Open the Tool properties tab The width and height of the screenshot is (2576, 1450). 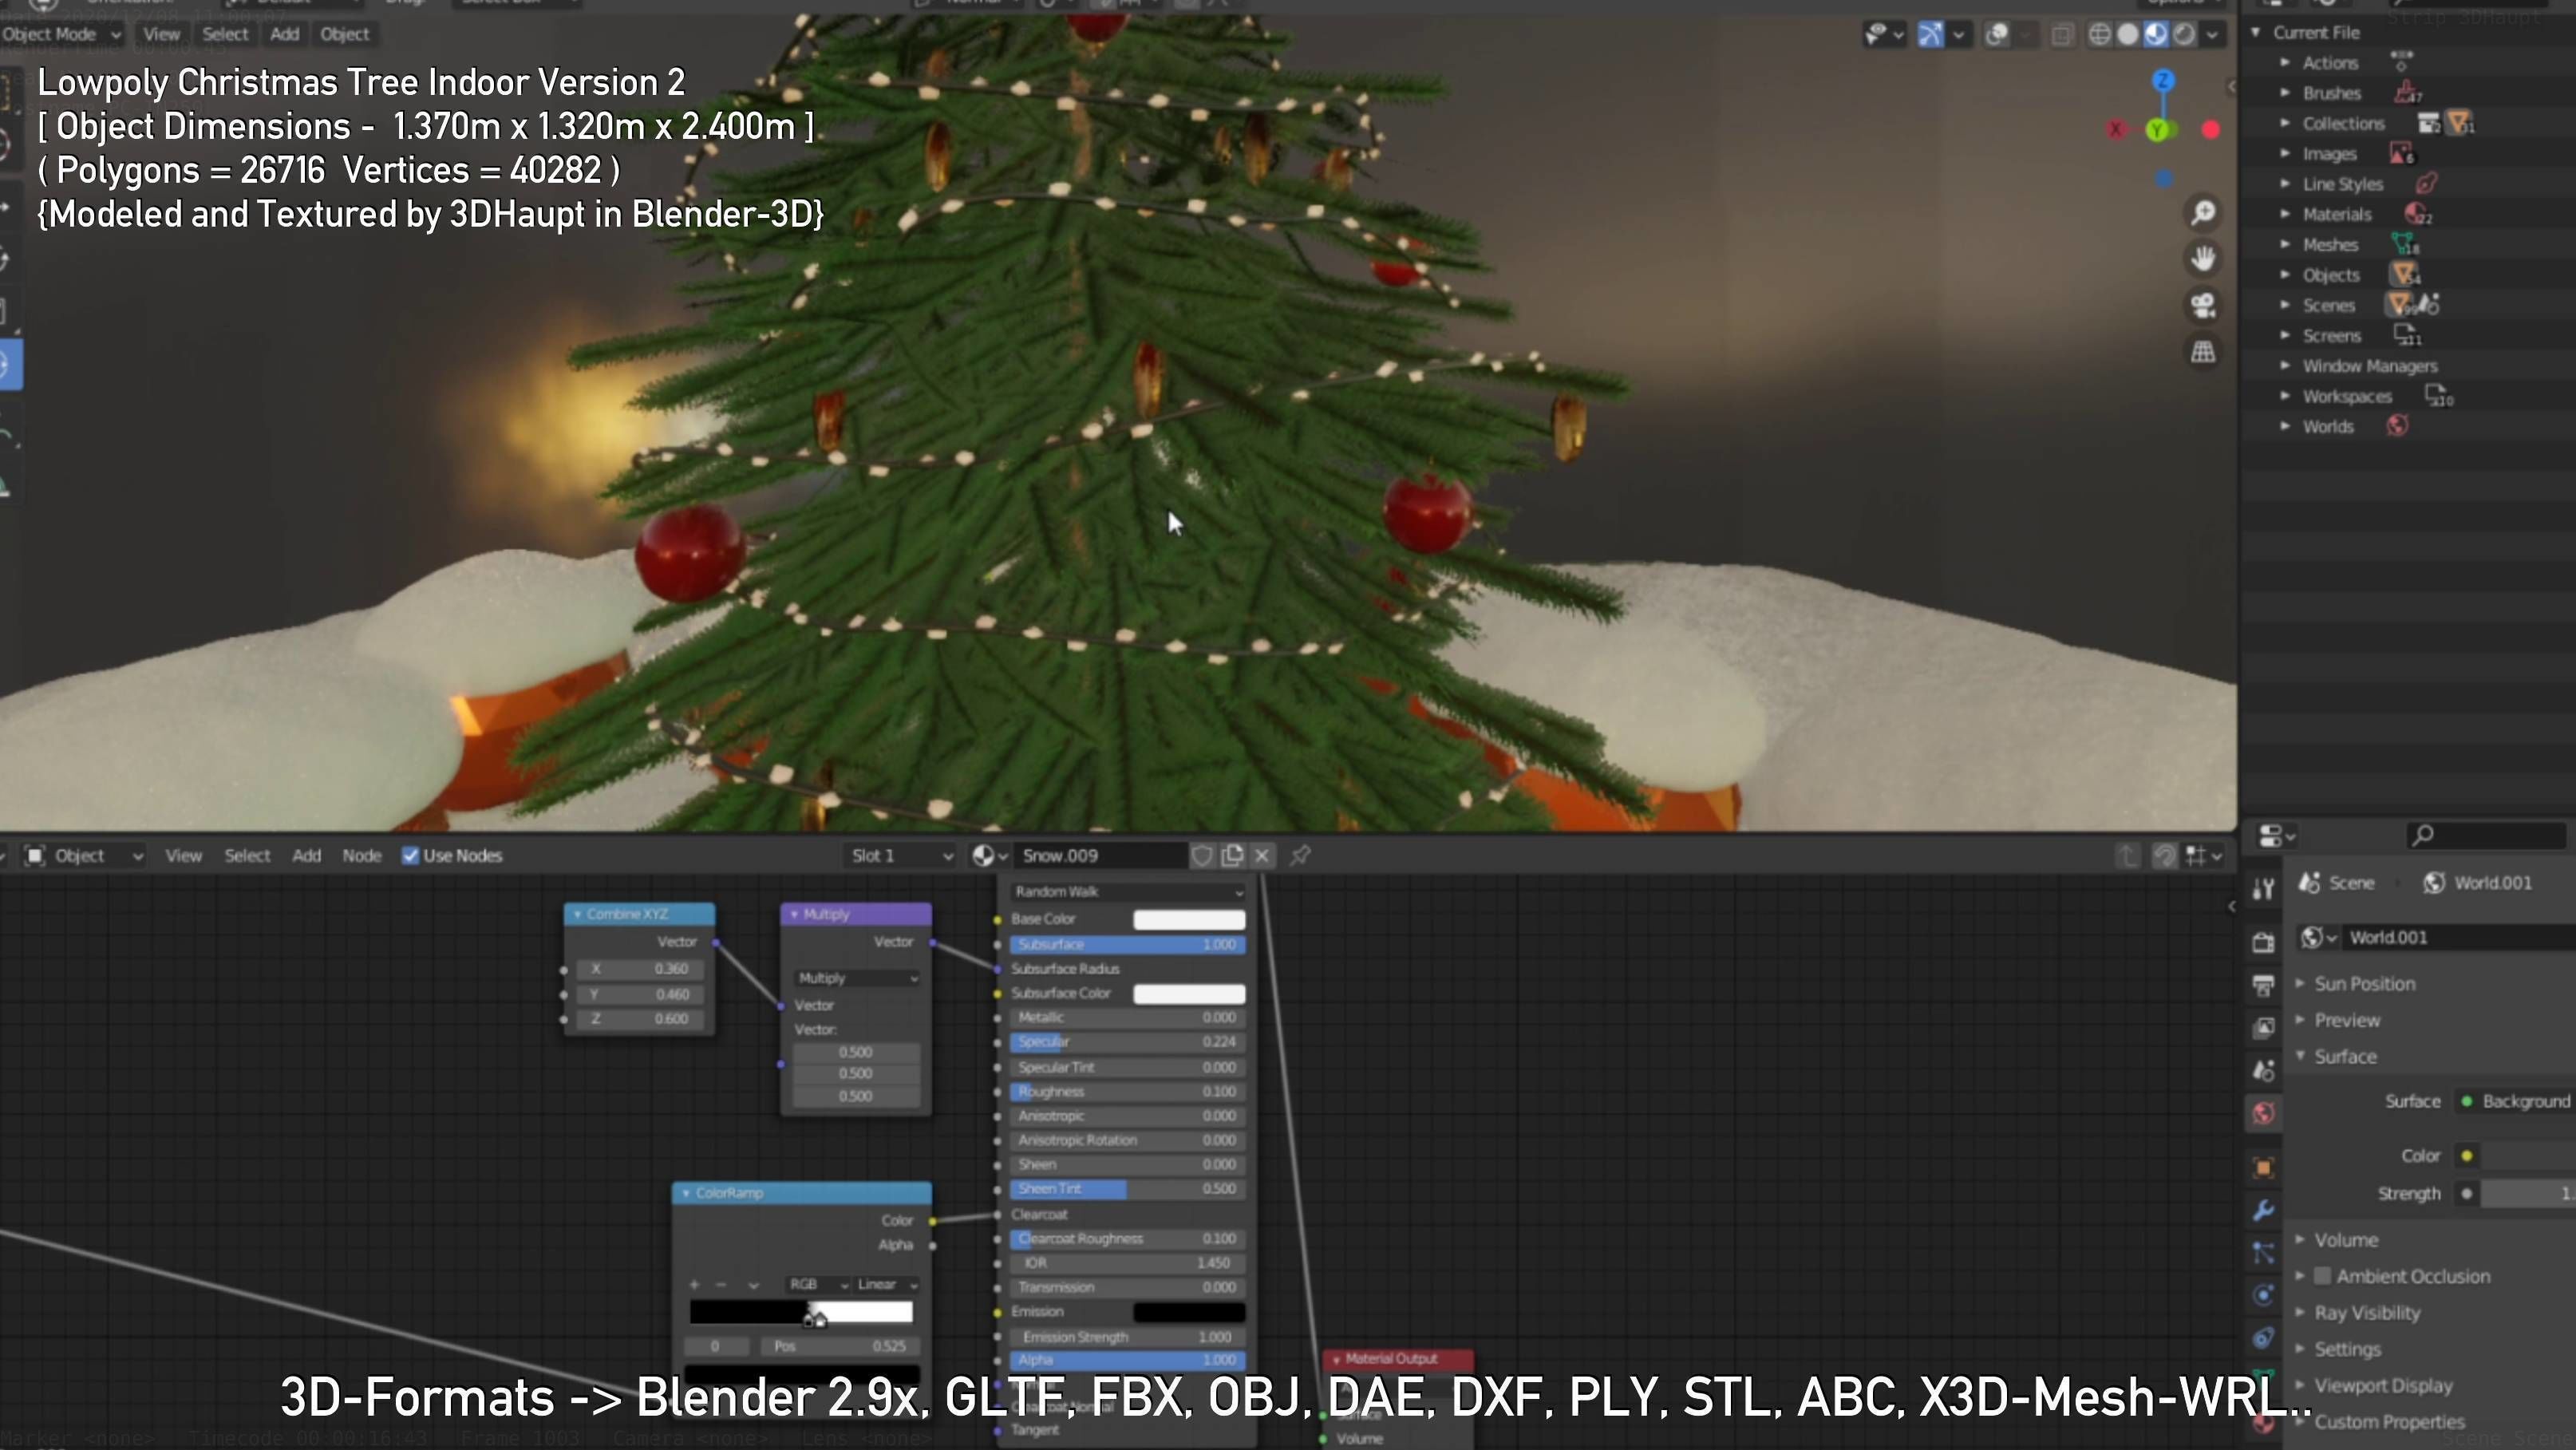2263,888
